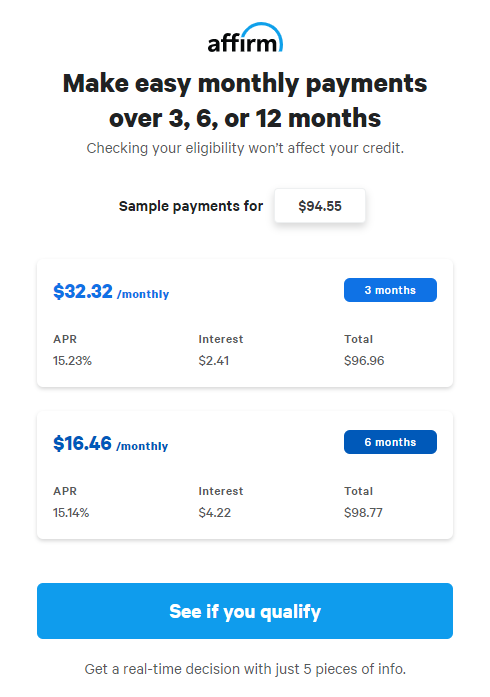Click the 15.23% APR value
The width and height of the screenshot is (490, 697).
[x=72, y=361]
